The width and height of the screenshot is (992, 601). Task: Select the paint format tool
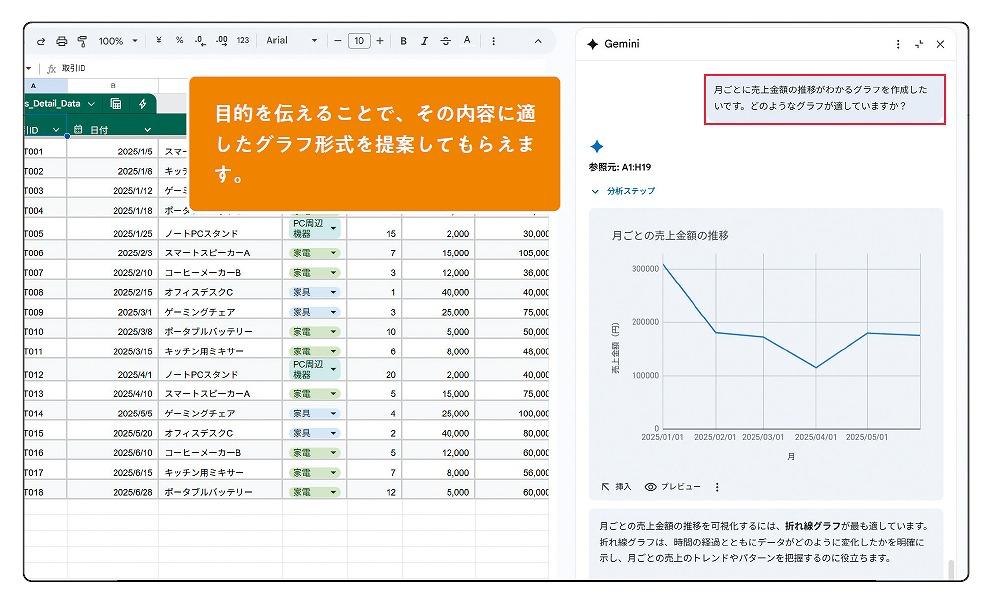82,41
